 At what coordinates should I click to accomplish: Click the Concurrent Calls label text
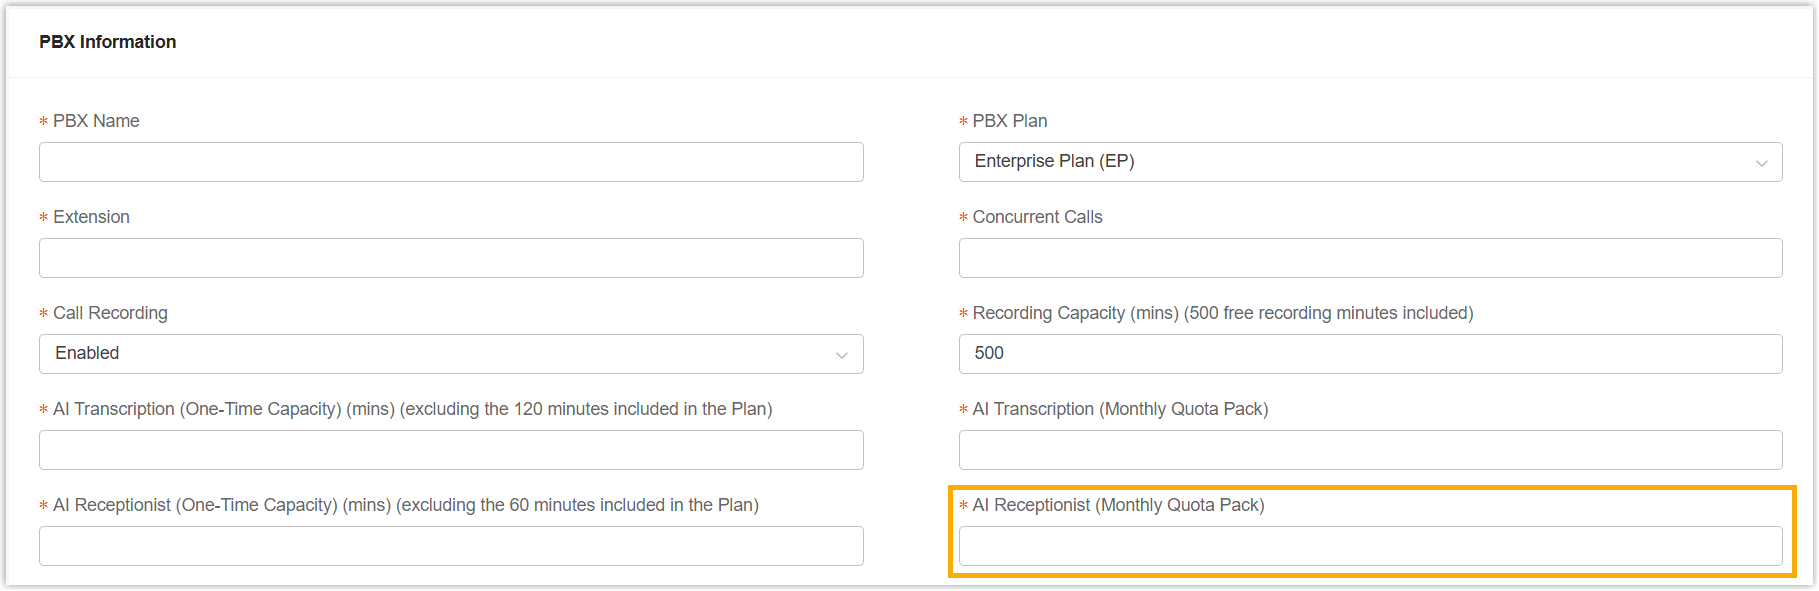click(1037, 217)
